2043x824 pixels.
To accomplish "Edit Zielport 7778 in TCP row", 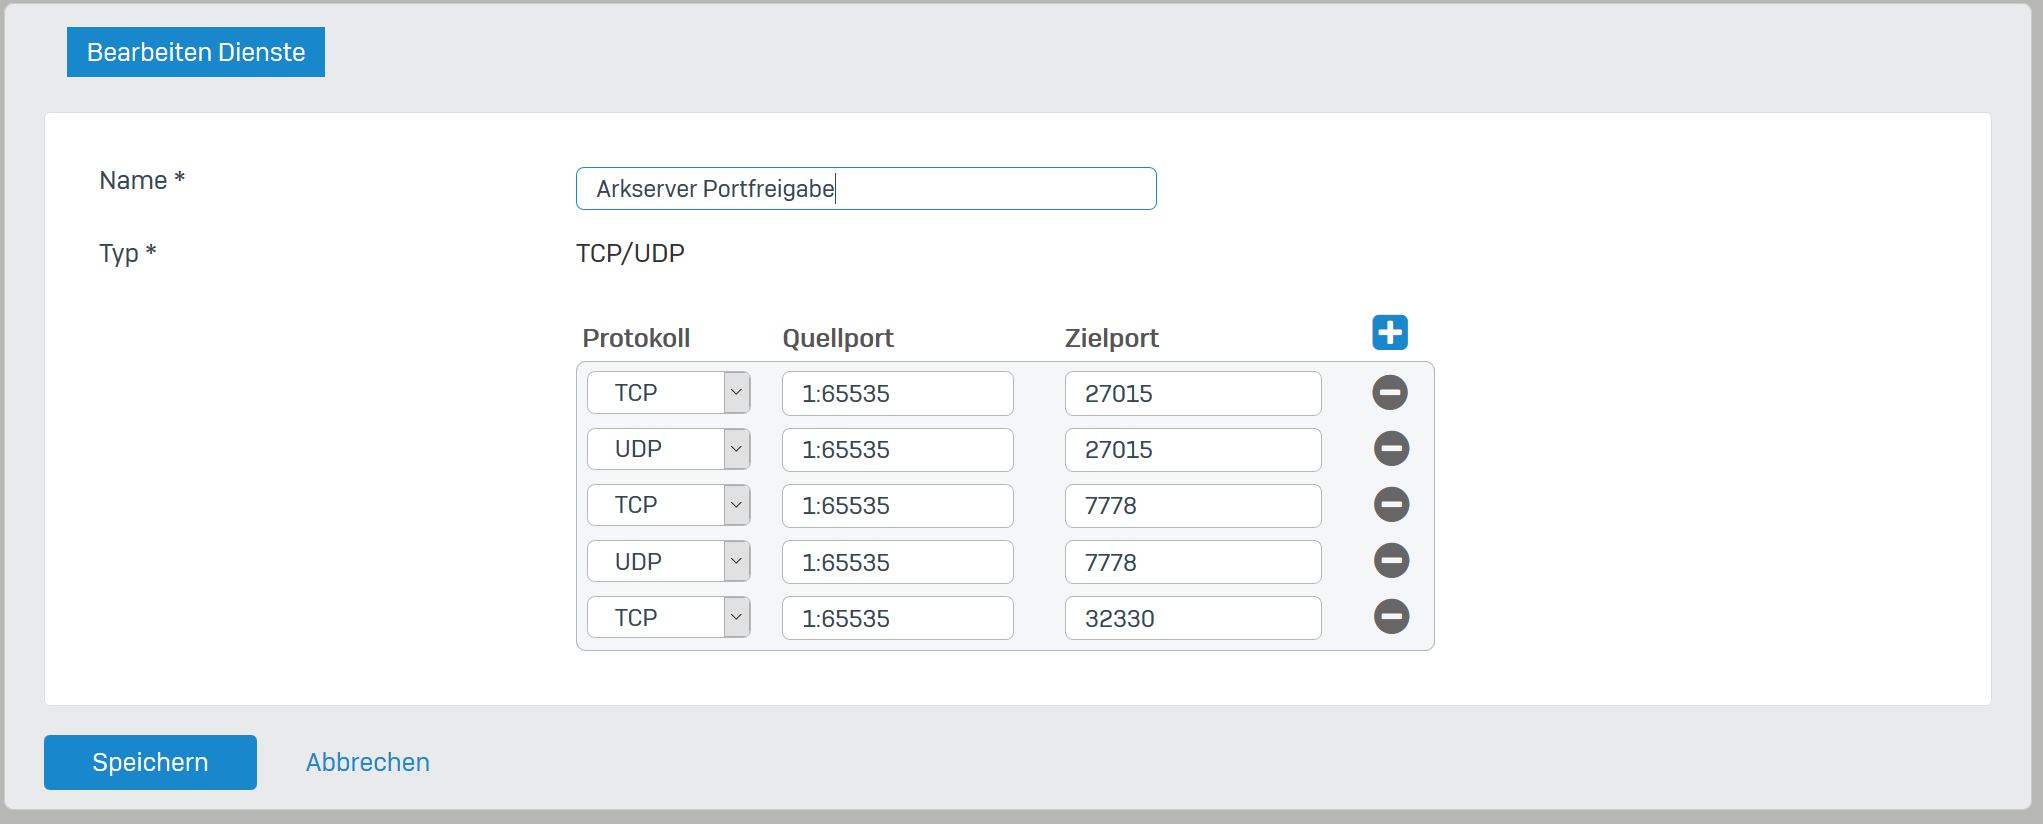I will pyautogui.click(x=1193, y=505).
